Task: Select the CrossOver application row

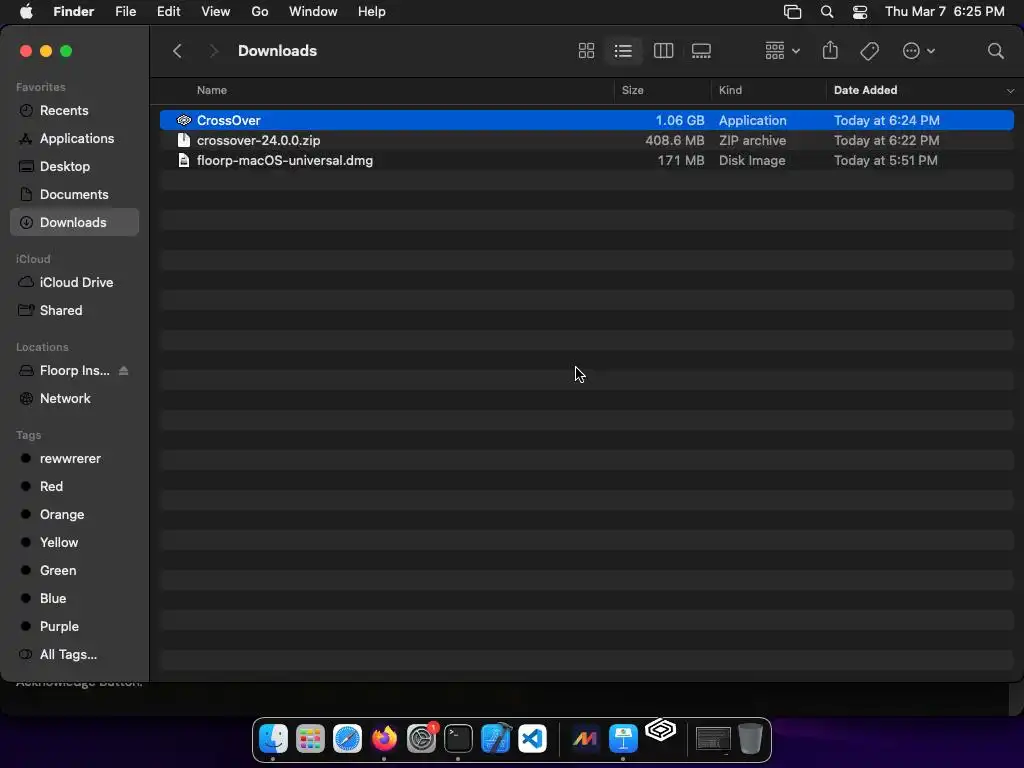Action: point(586,120)
